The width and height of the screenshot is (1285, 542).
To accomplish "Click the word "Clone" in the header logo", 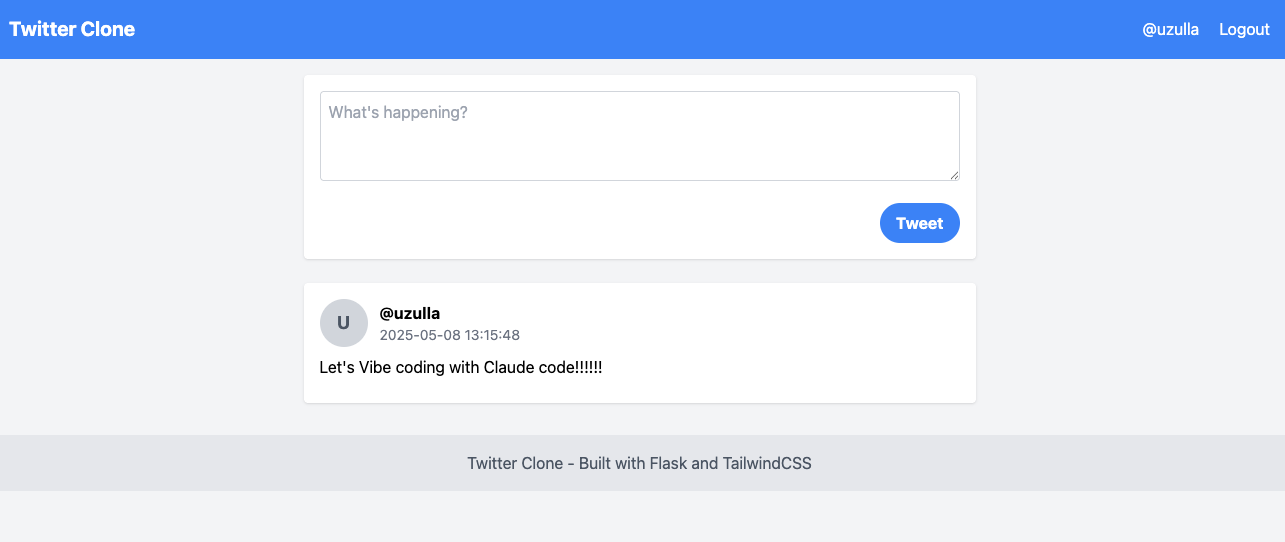I will point(109,29).
